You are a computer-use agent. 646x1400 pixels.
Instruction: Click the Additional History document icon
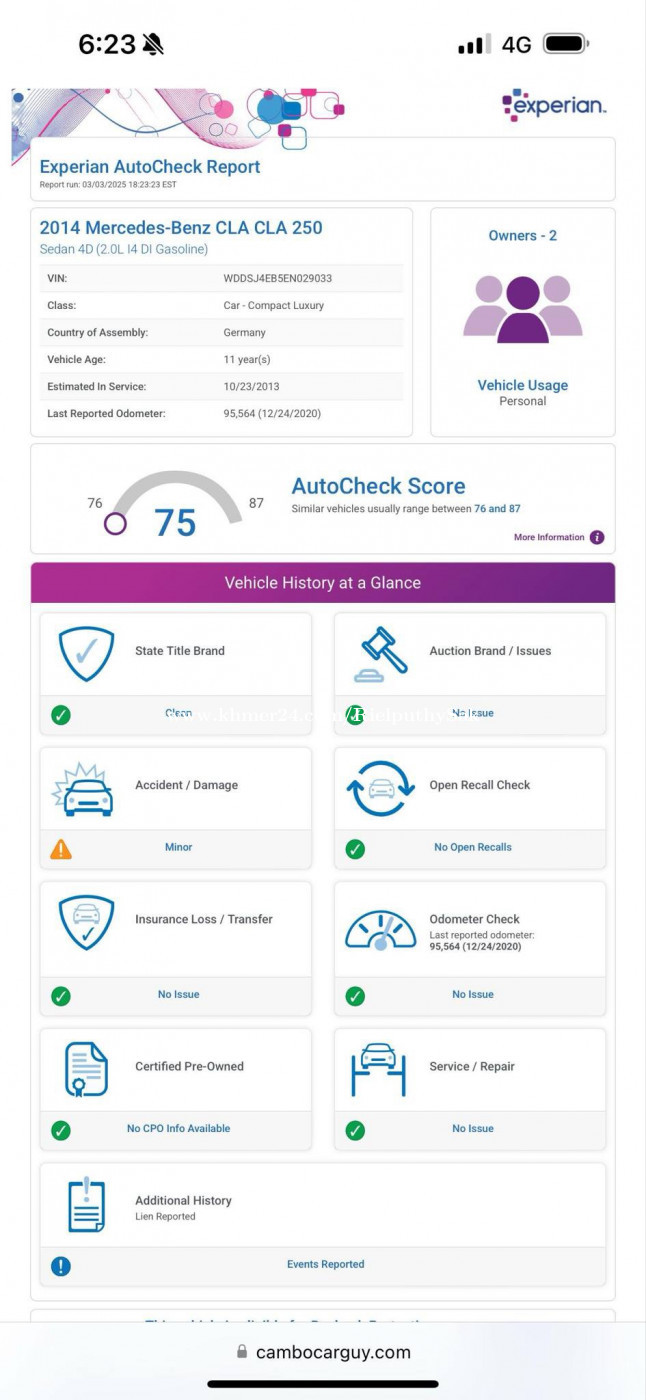[x=86, y=1204]
